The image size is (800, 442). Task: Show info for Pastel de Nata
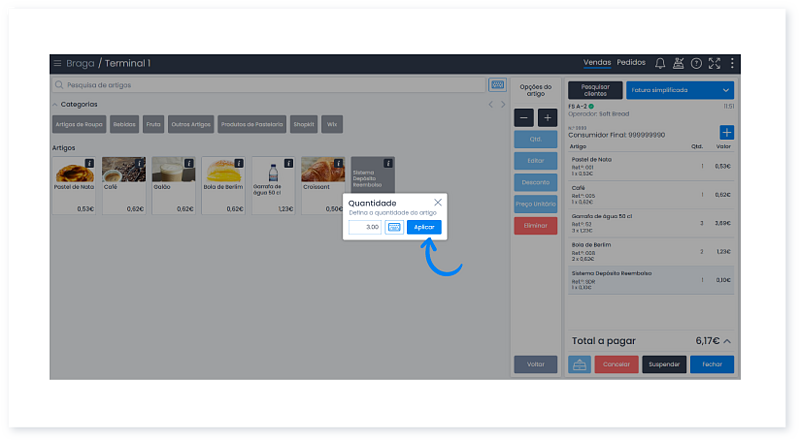click(x=89, y=163)
